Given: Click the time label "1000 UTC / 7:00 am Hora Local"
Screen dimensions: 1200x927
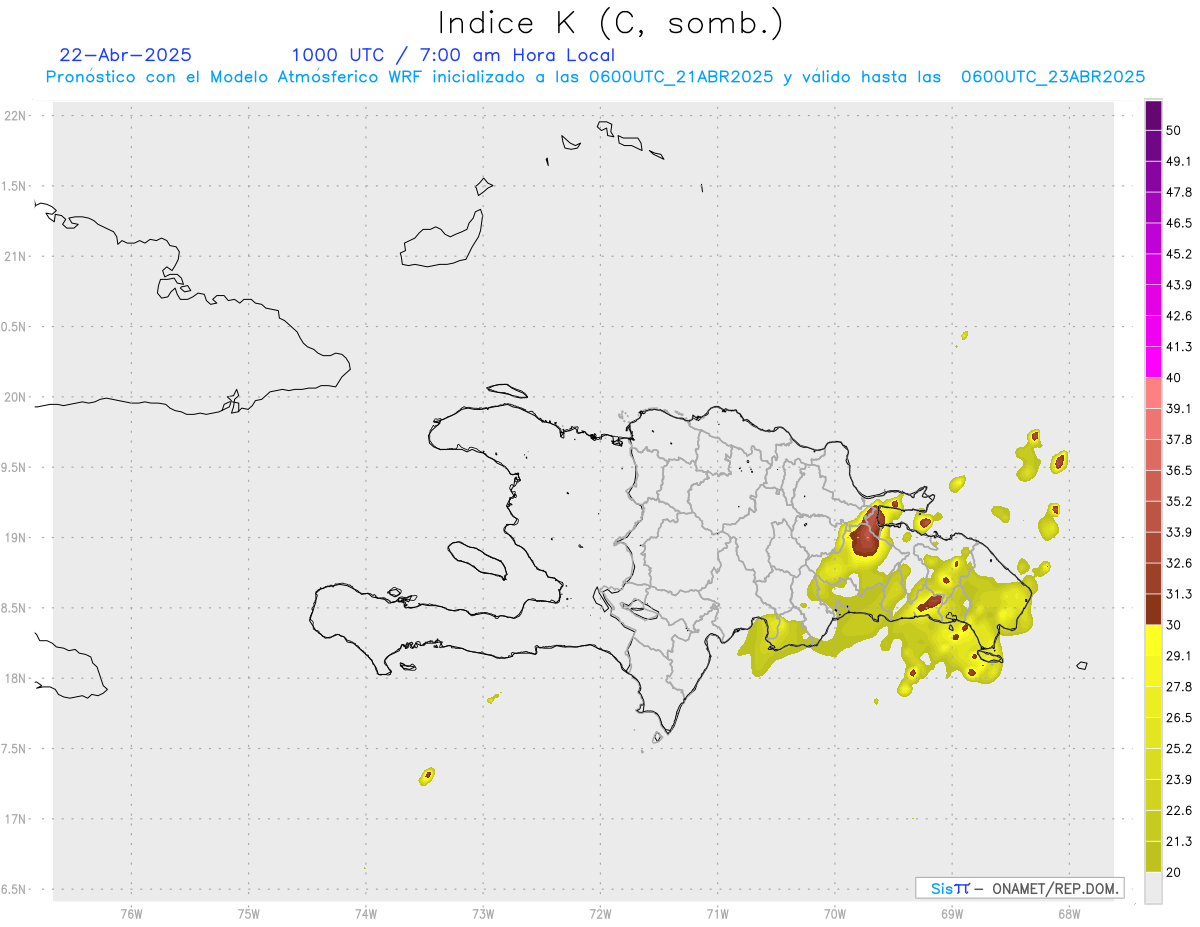Looking at the screenshot, I should pos(453,55).
